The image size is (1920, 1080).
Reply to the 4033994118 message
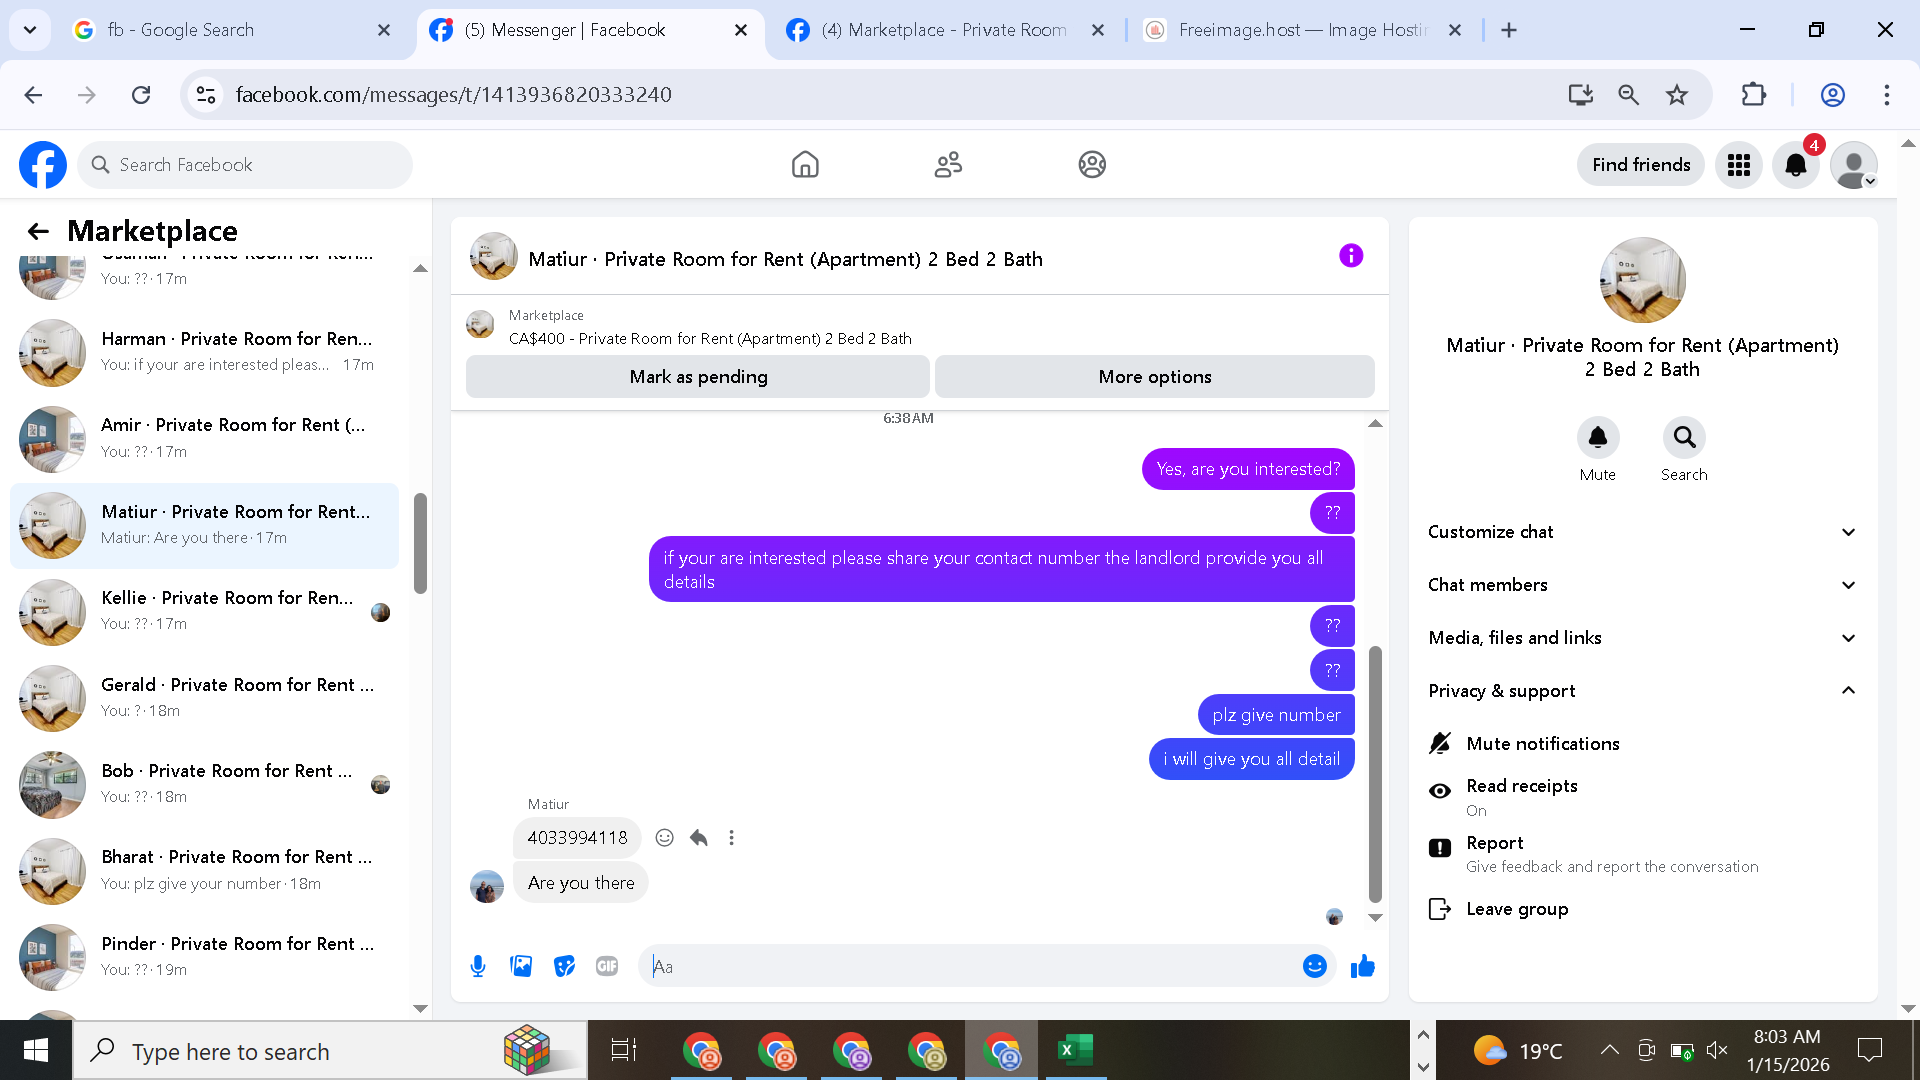(699, 838)
